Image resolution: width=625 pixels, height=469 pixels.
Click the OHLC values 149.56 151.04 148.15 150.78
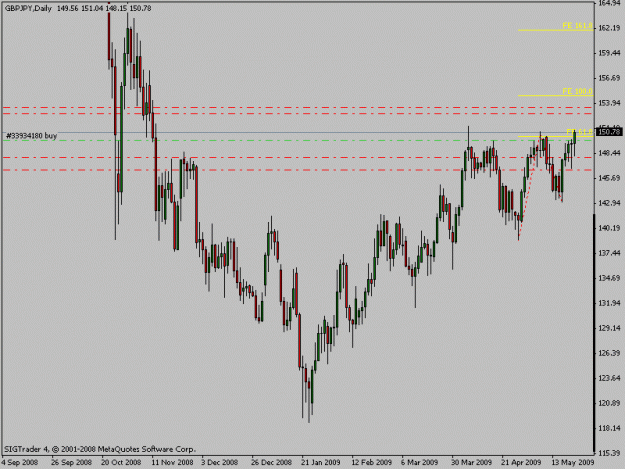coord(104,8)
